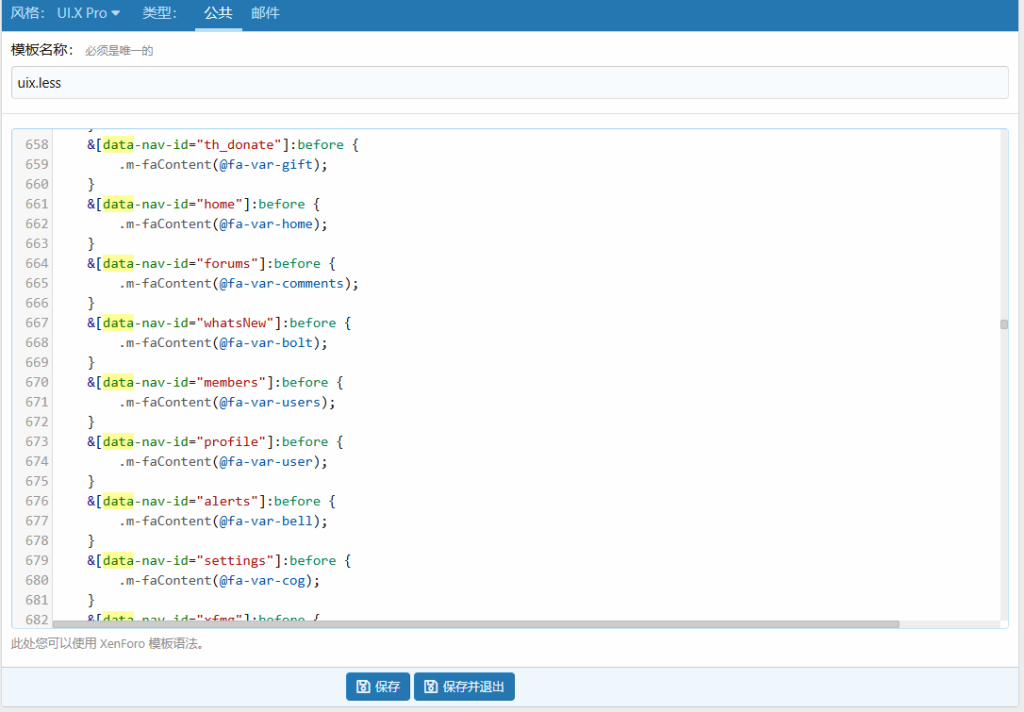This screenshot has width=1024, height=712.
Task: Click the uix.less template name field
Action: [x=509, y=83]
